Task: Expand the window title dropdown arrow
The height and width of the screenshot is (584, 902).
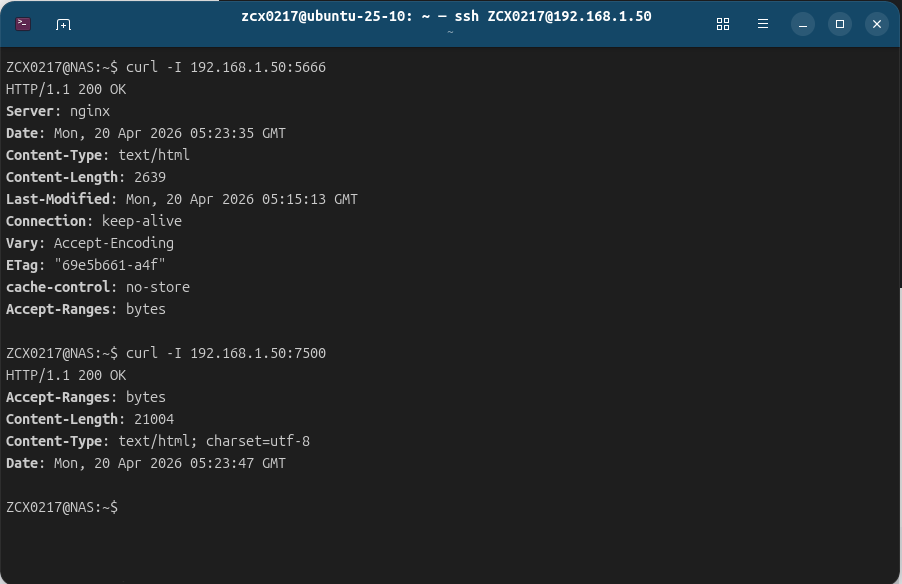Action: click(x=450, y=32)
